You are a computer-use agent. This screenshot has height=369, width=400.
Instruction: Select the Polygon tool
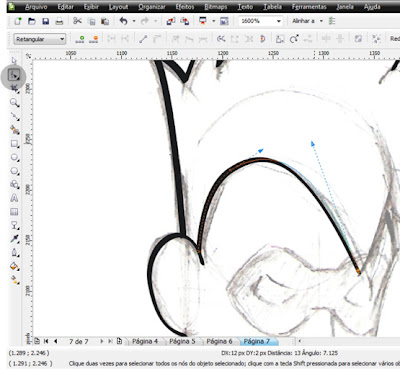(x=14, y=171)
